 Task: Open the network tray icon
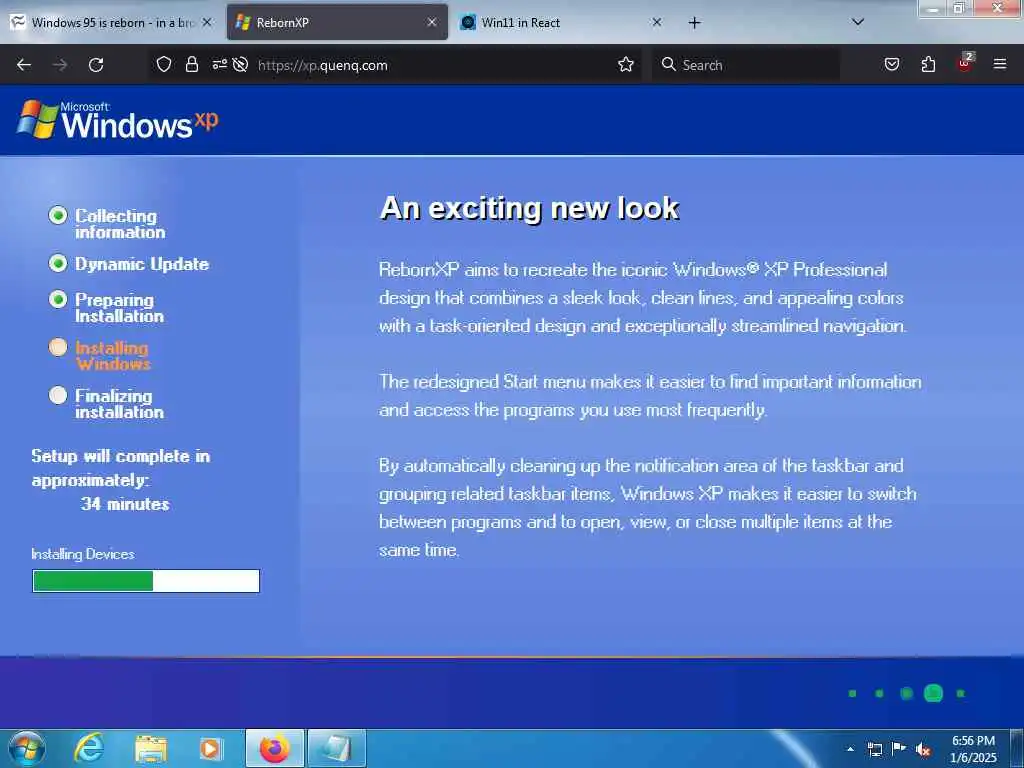pos(874,749)
